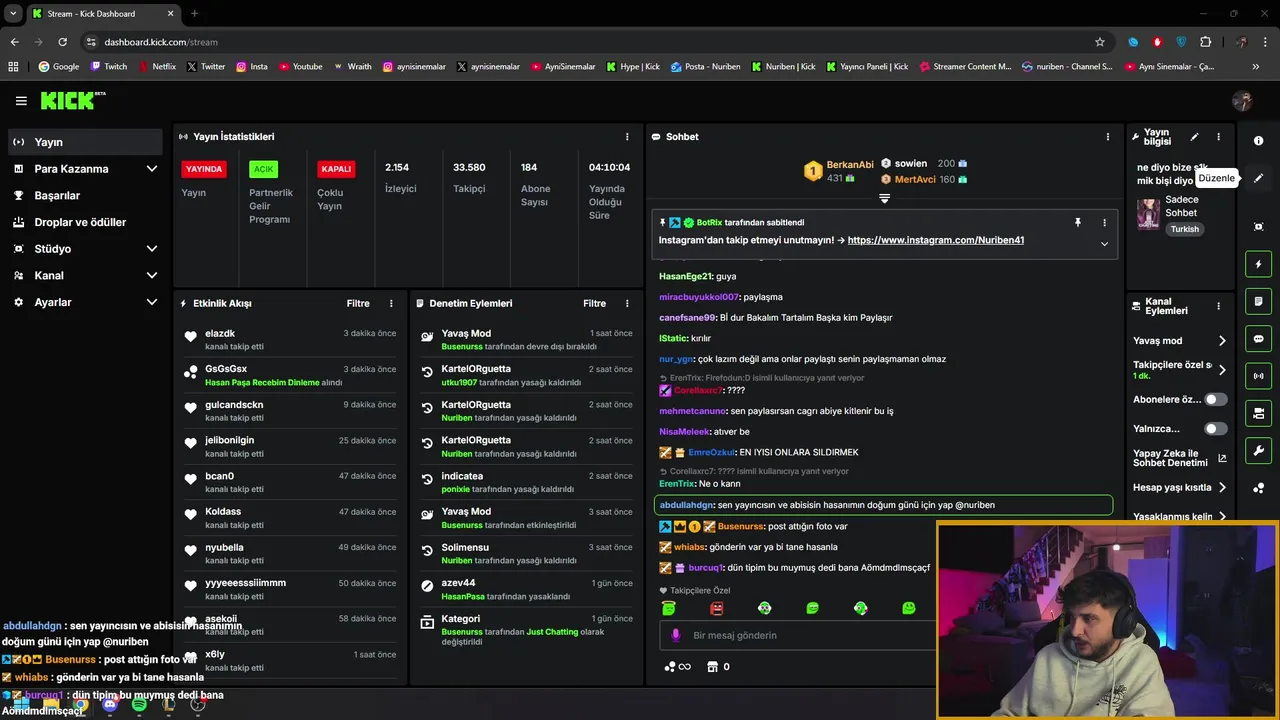This screenshot has width=1280, height=720.
Task: Open Yayın İstatistikleri three-dot menu
Action: pyautogui.click(x=627, y=137)
